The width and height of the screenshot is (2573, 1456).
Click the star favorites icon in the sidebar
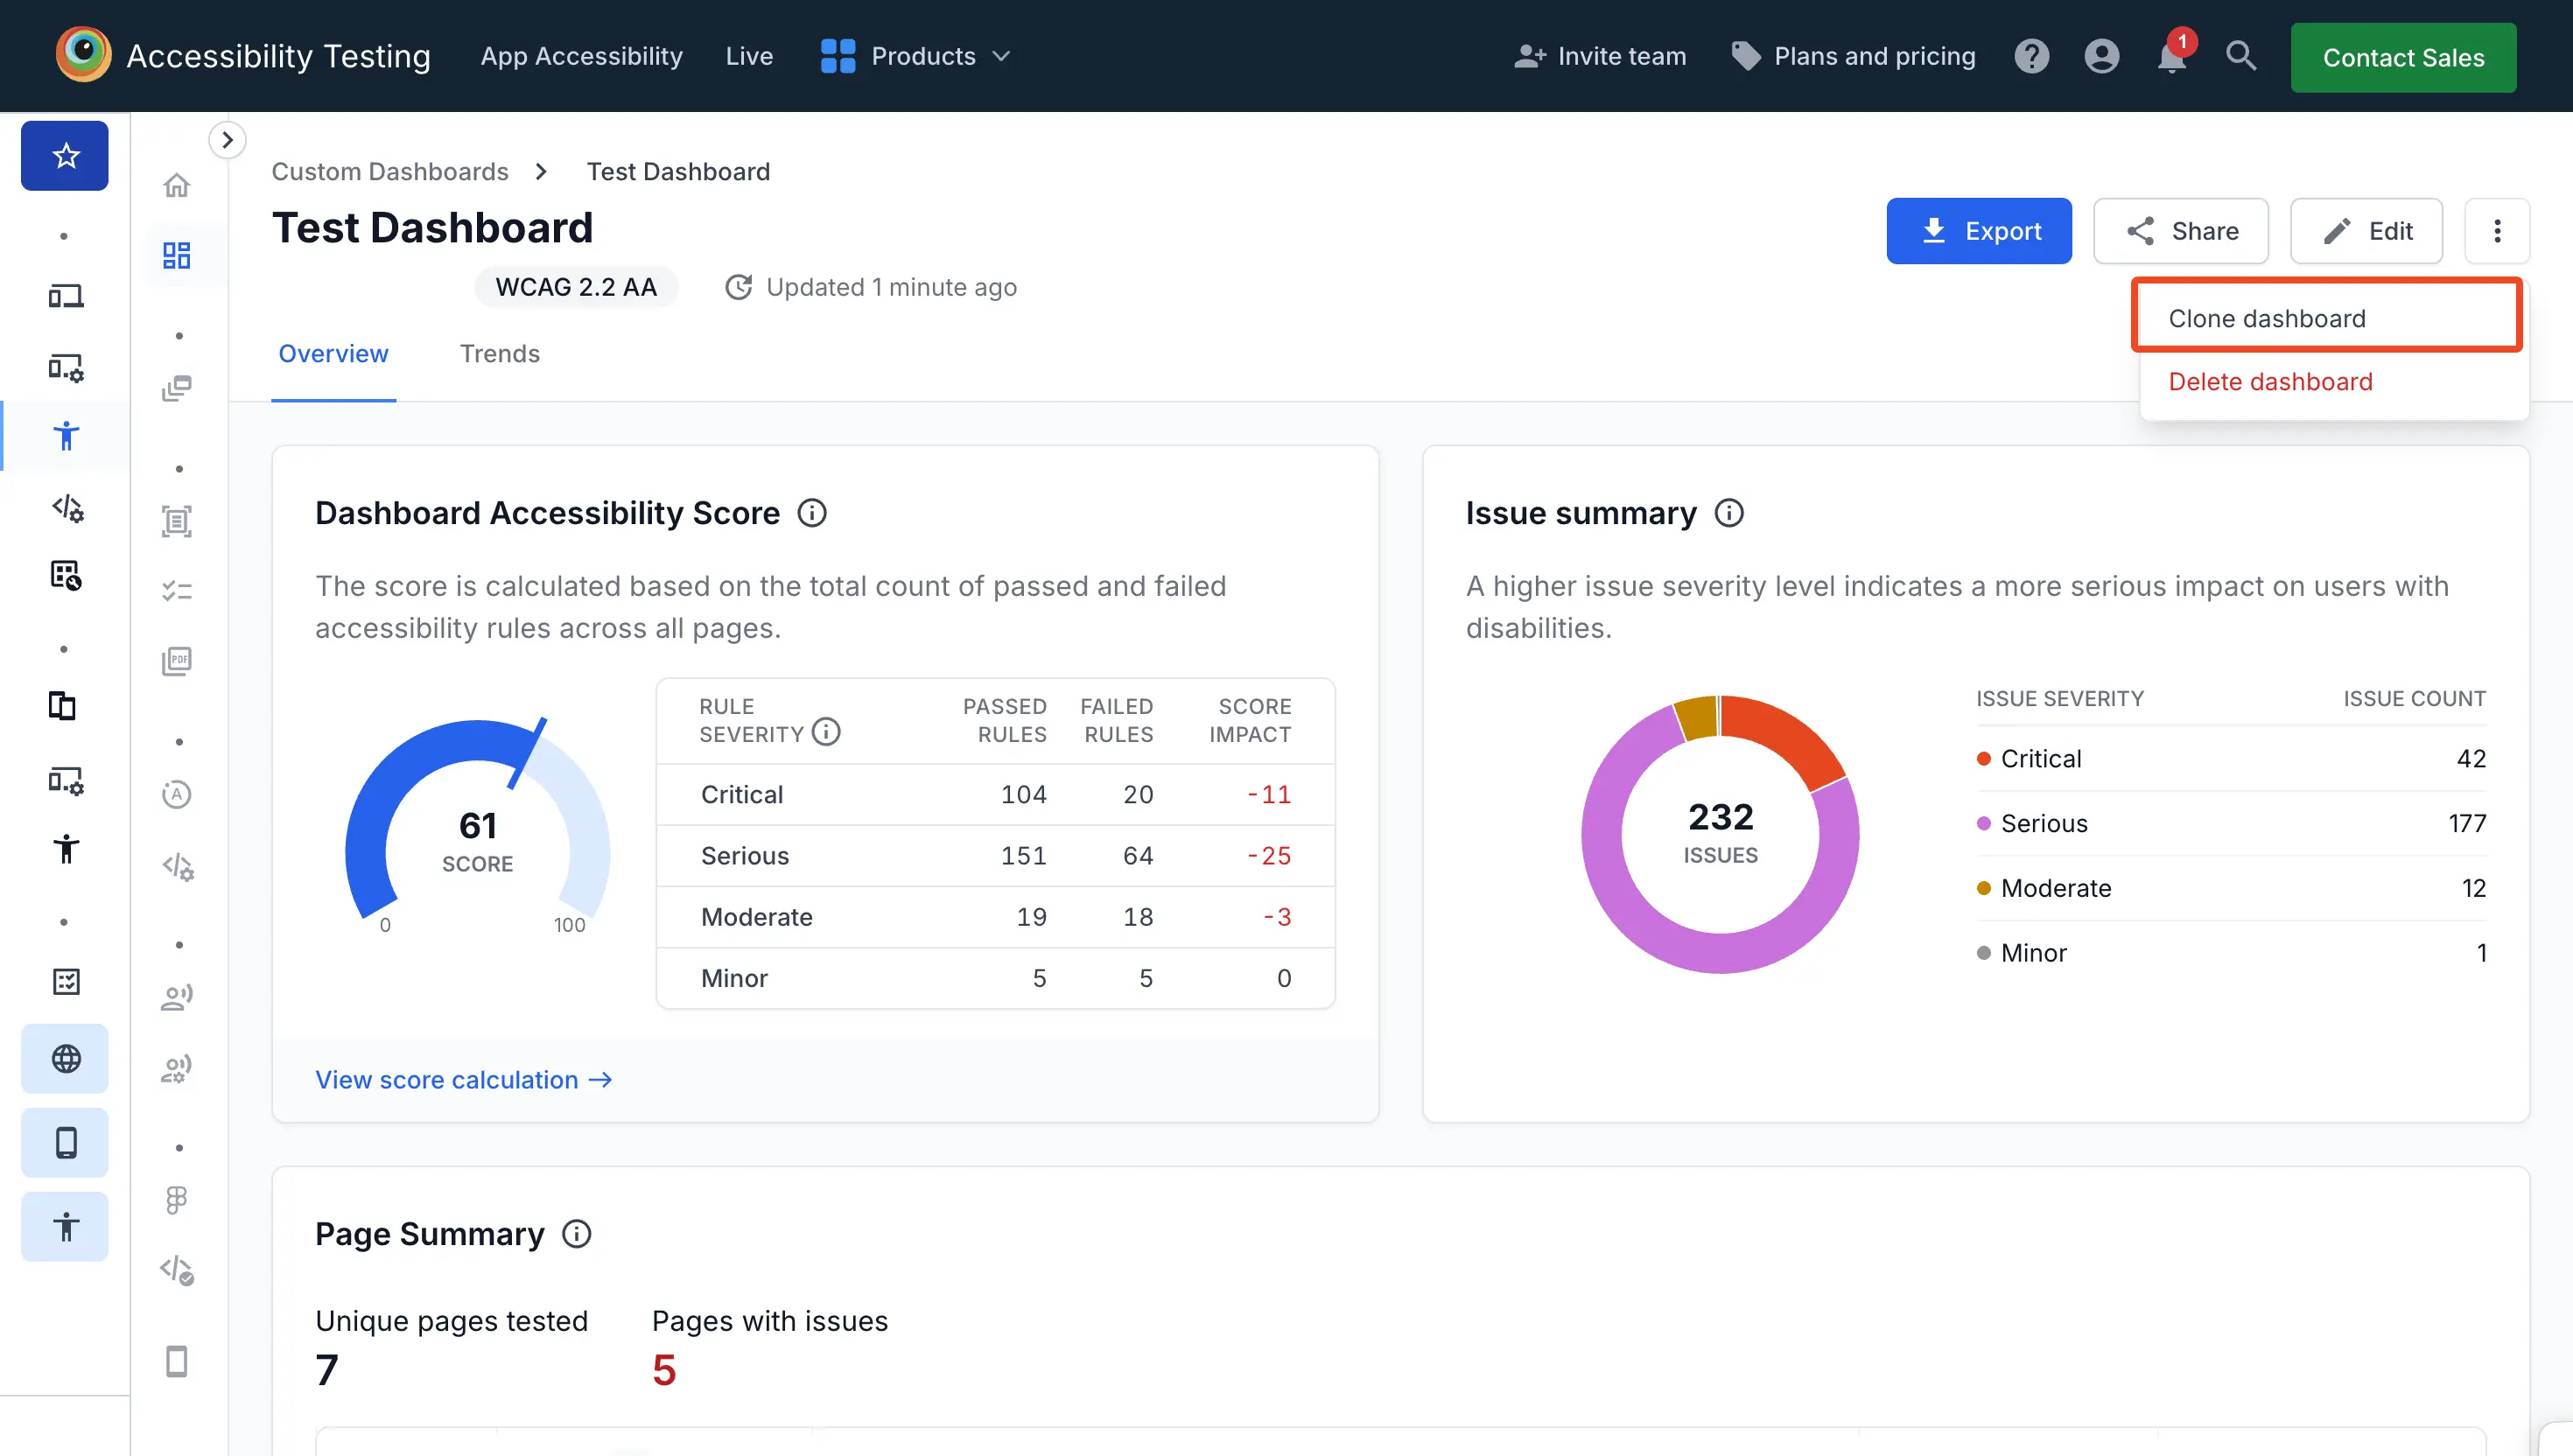coord(65,156)
